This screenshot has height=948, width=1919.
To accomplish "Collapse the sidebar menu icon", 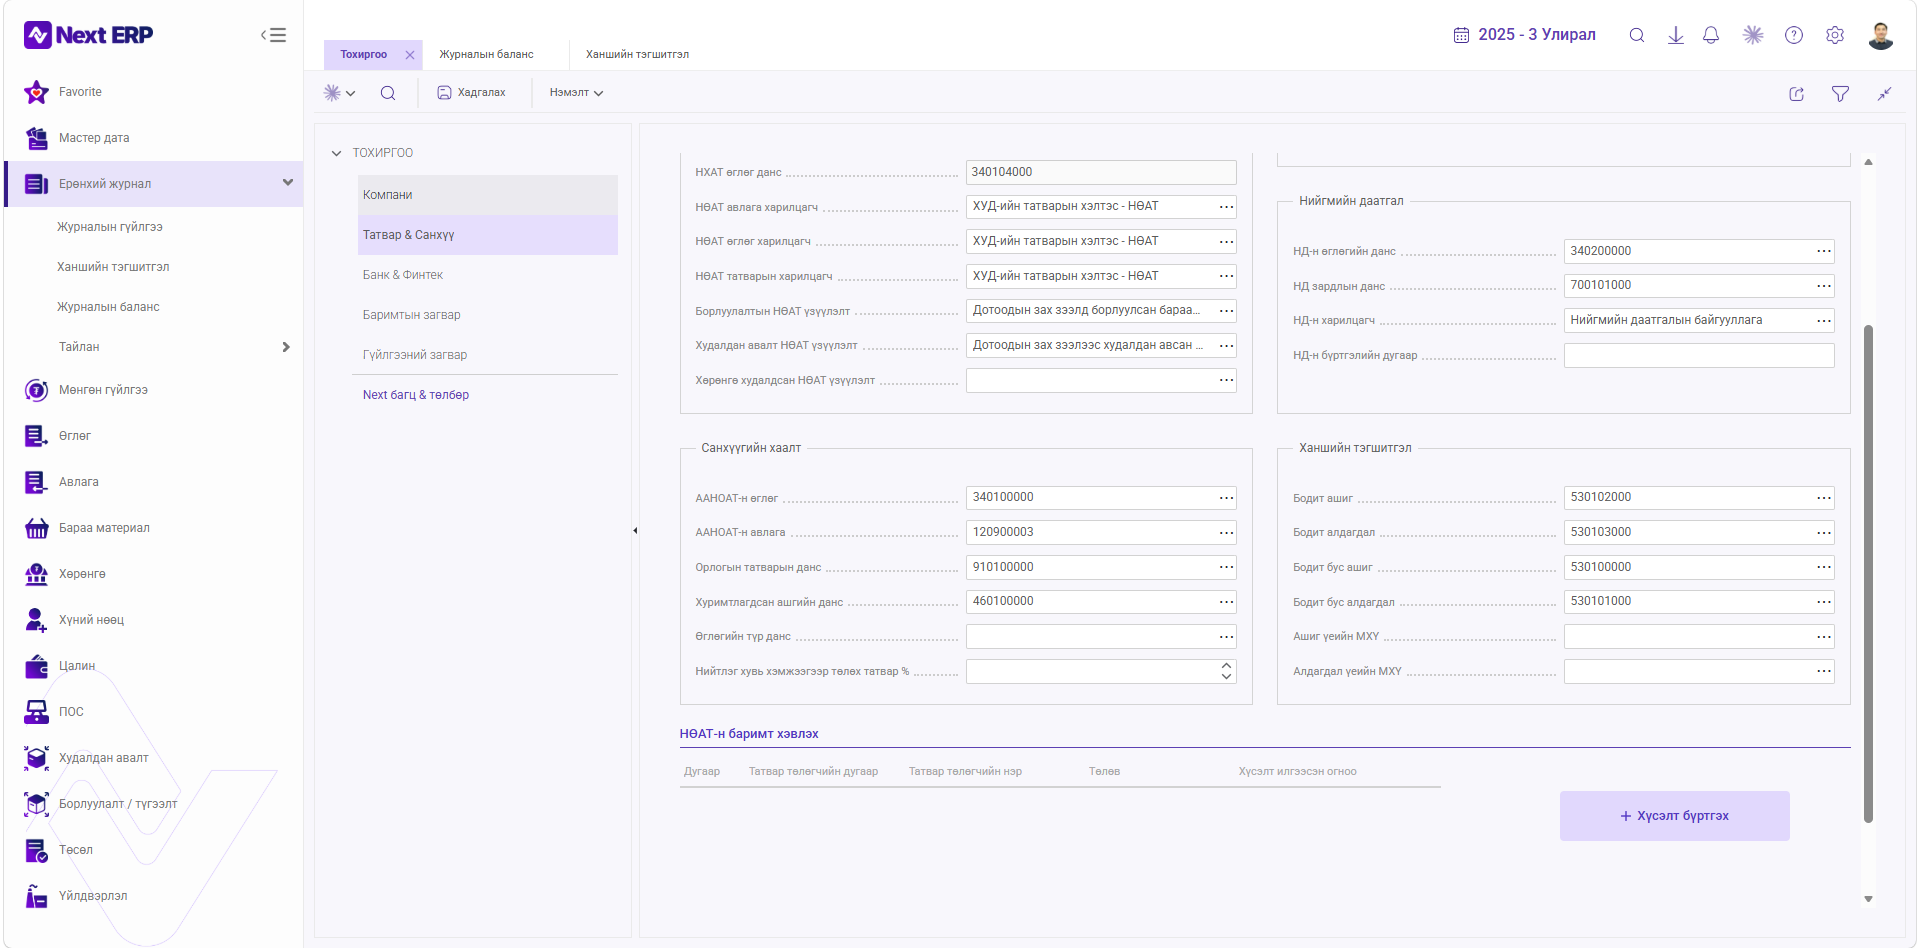I will [x=274, y=35].
